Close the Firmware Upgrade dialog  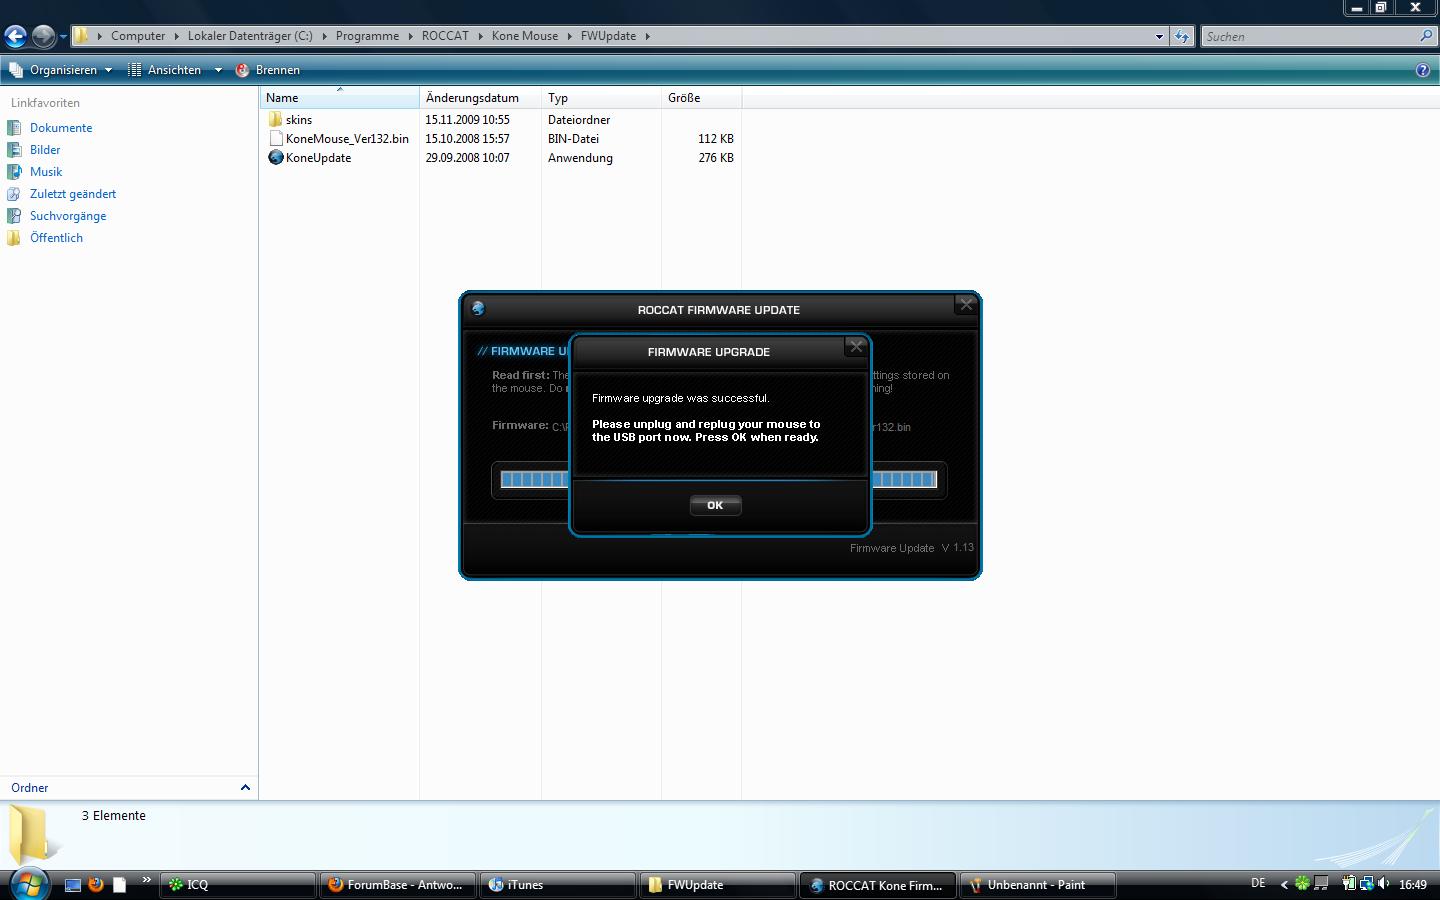856,347
